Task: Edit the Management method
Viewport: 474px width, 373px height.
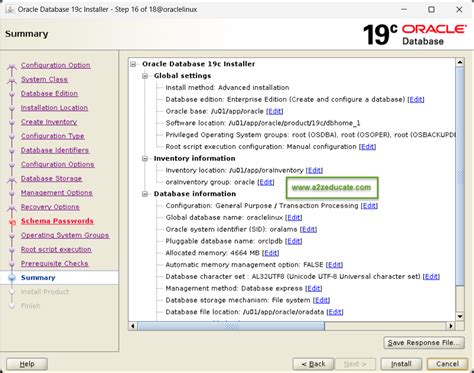Action: pyautogui.click(x=314, y=288)
